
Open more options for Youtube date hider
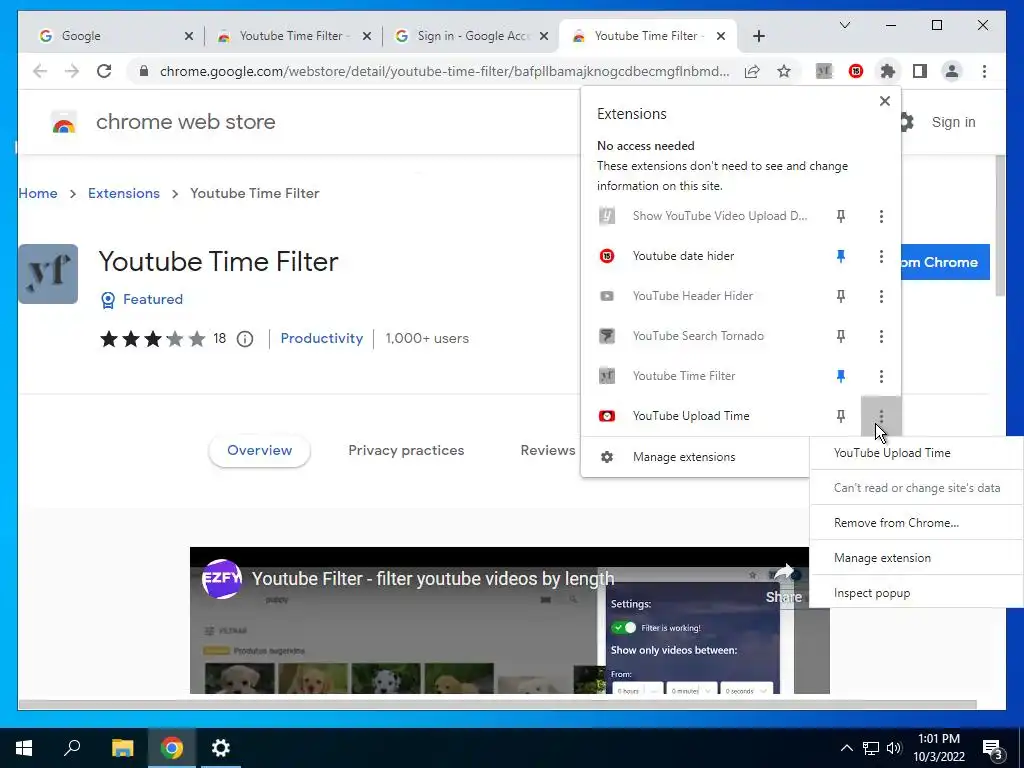[x=881, y=256]
